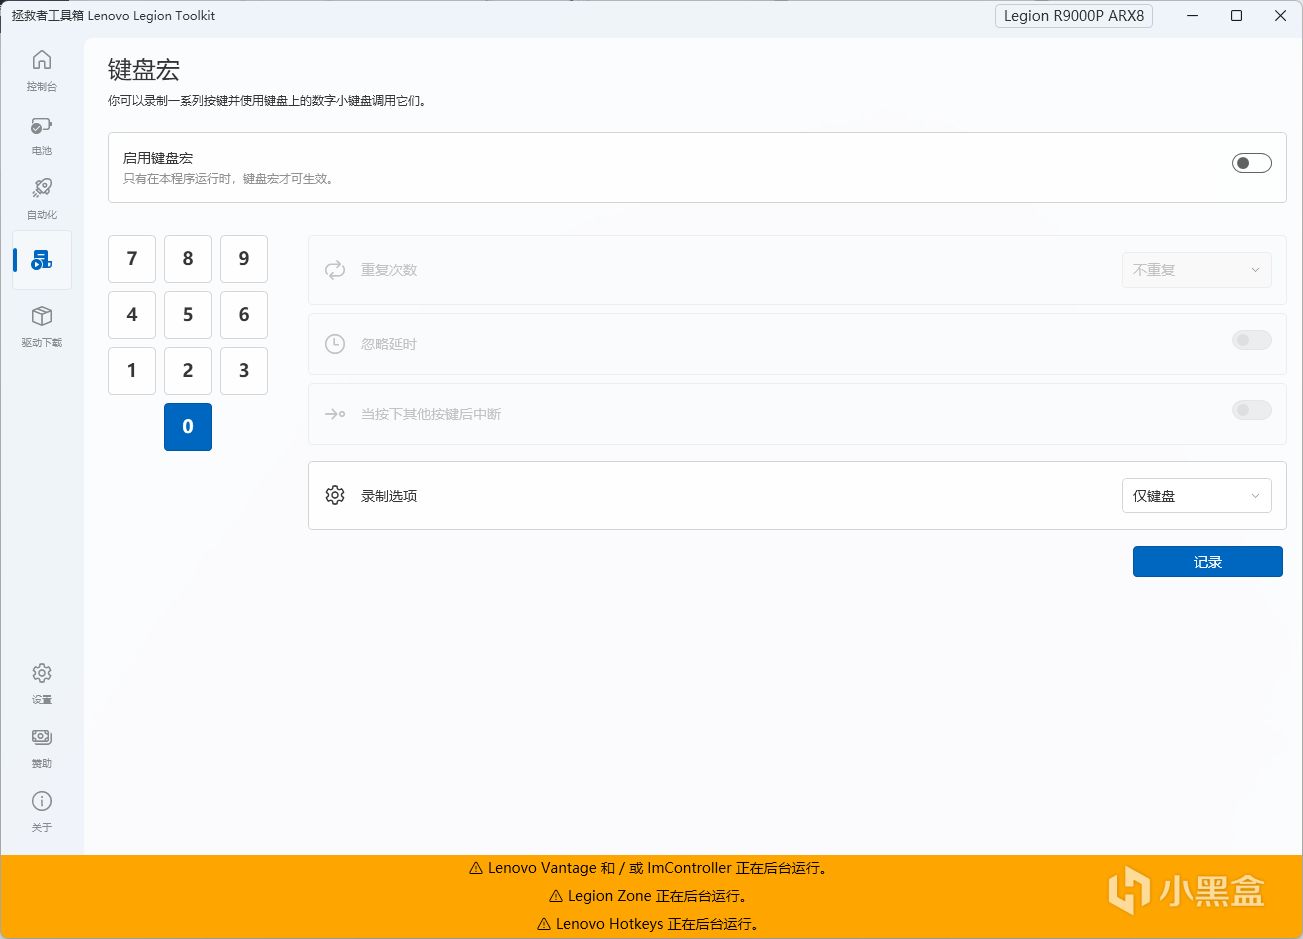Viewport: 1303px width, 939px height.
Task: Select numpad key 1
Action: pos(132,371)
